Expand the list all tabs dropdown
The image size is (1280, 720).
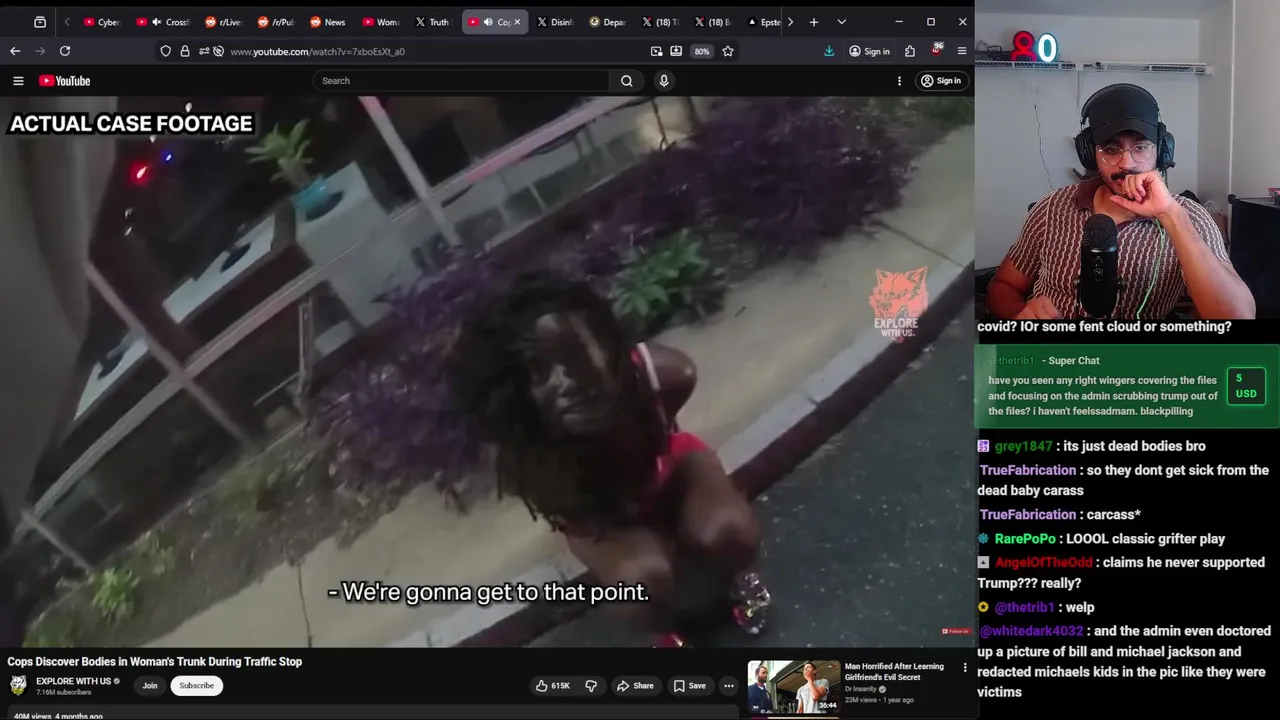click(841, 22)
